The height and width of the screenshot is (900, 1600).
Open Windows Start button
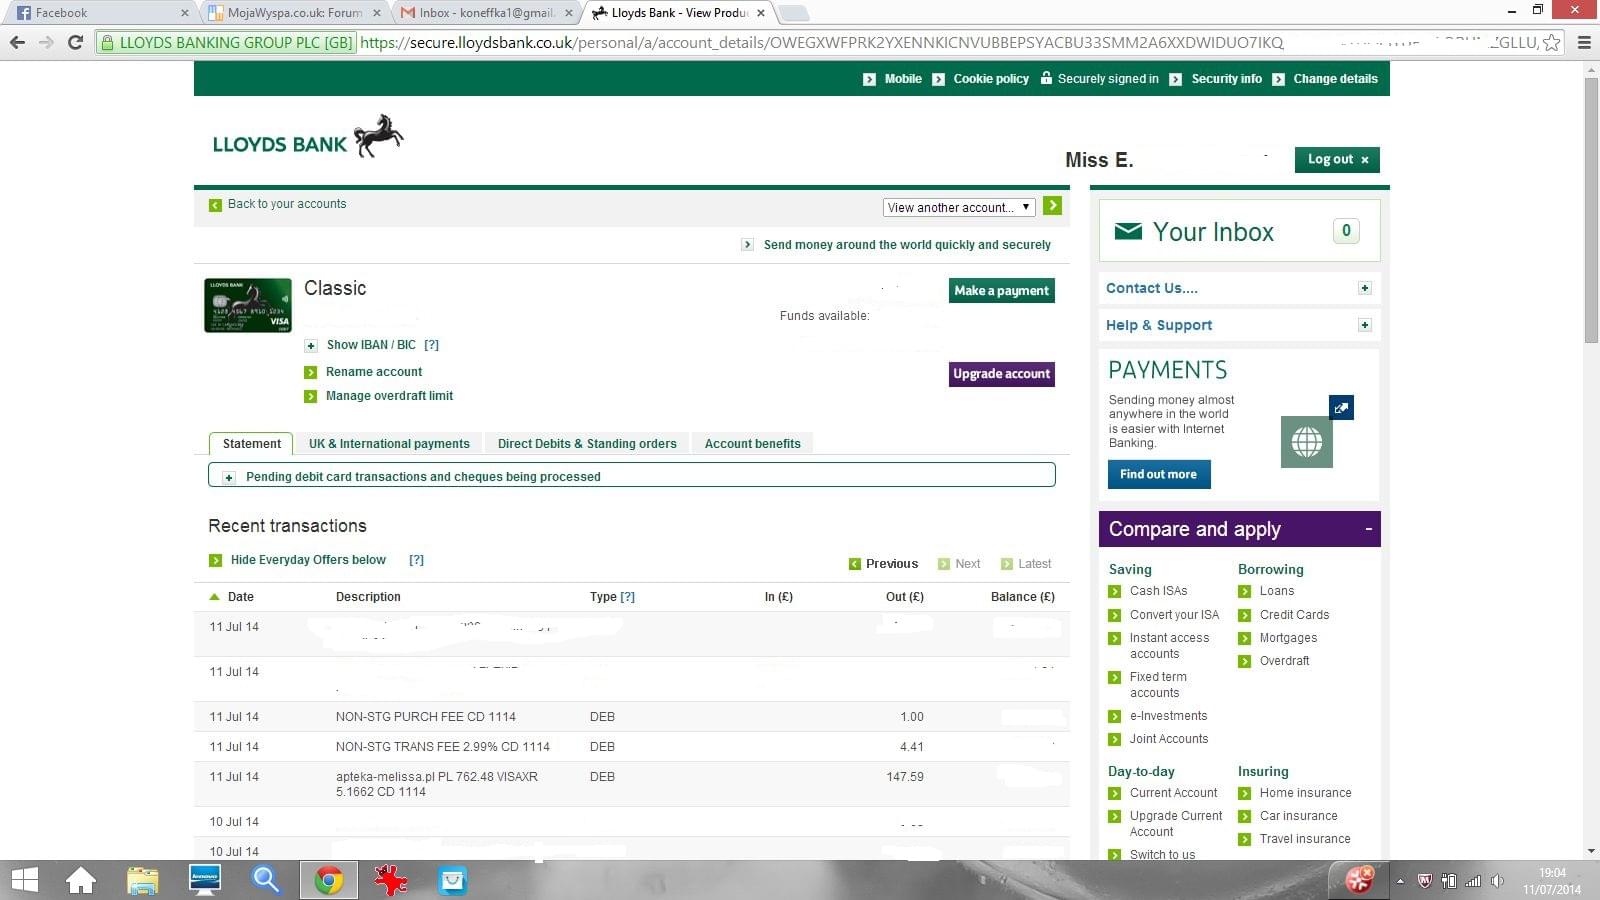24,880
